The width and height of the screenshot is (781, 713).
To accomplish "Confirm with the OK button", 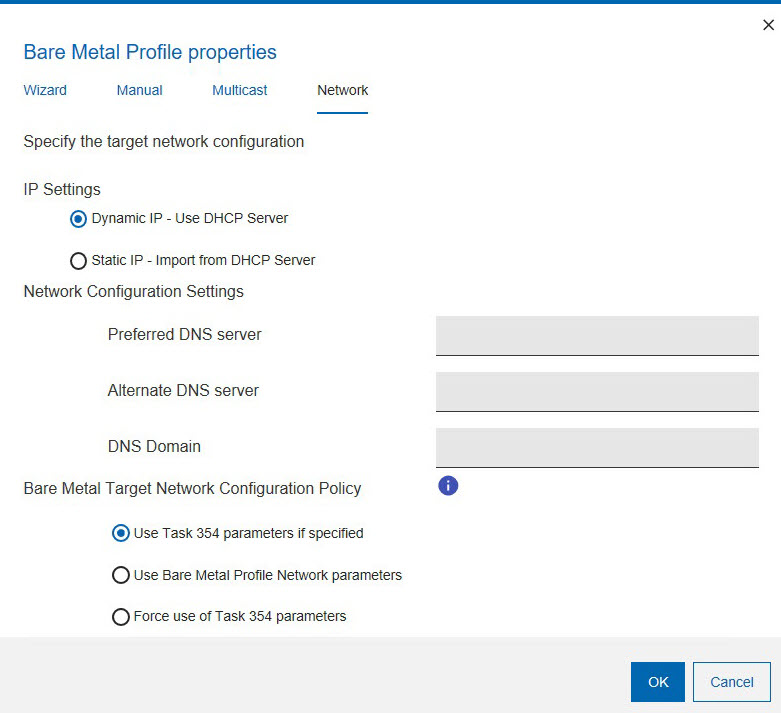I will tap(657, 682).
